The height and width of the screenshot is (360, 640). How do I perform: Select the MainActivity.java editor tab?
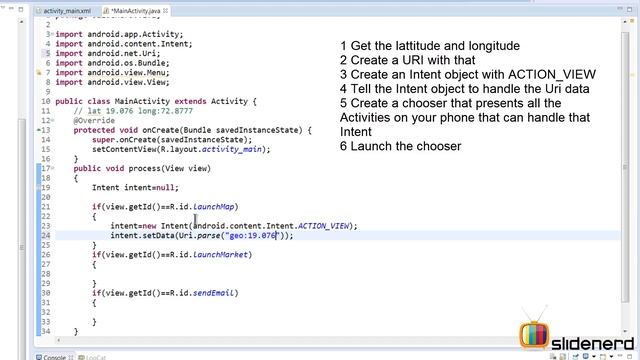[136, 11]
